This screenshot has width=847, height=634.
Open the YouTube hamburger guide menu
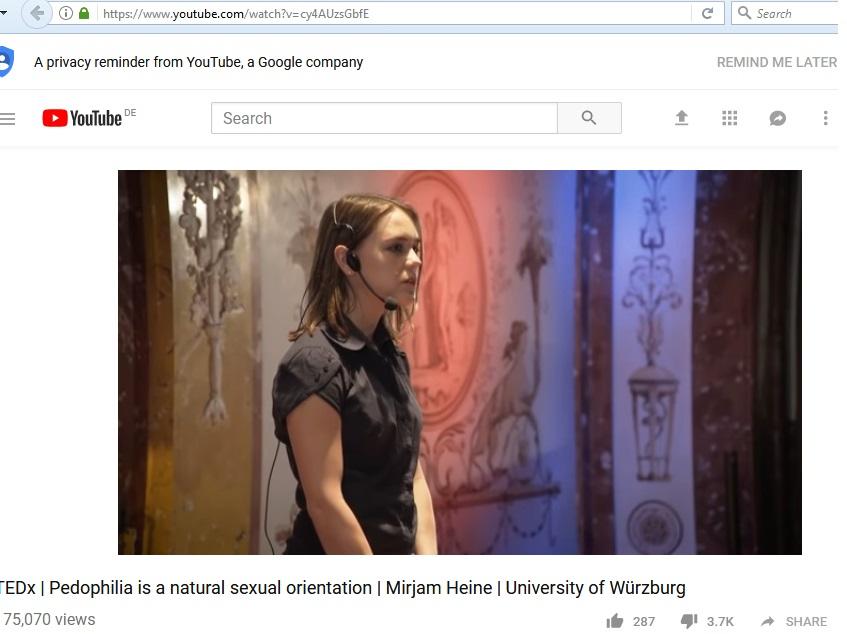(x=8, y=118)
